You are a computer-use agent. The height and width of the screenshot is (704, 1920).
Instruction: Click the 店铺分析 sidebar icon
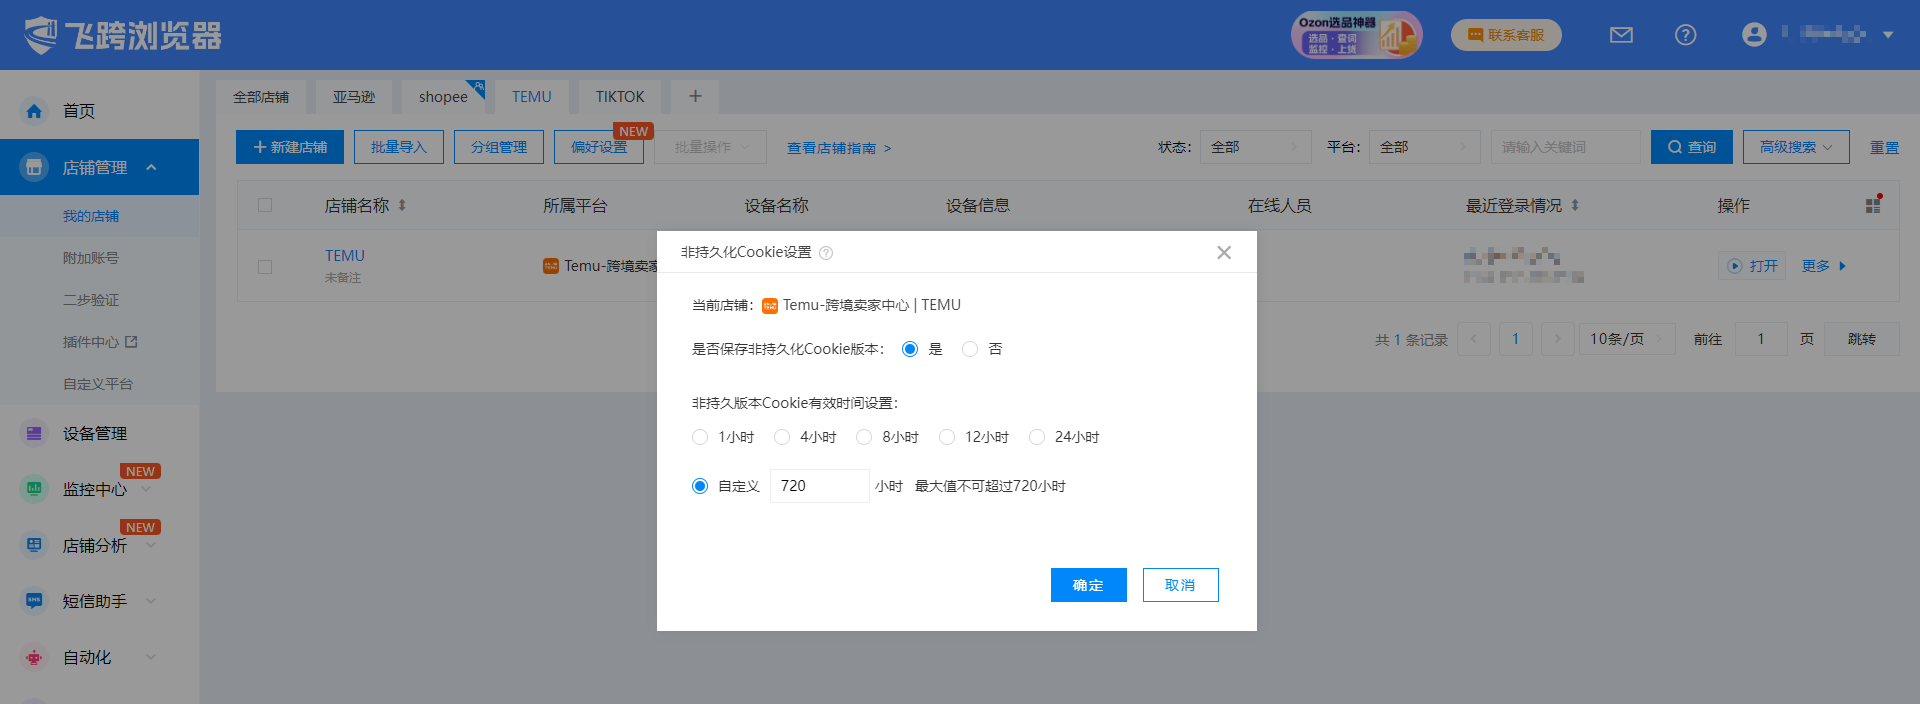pos(34,545)
